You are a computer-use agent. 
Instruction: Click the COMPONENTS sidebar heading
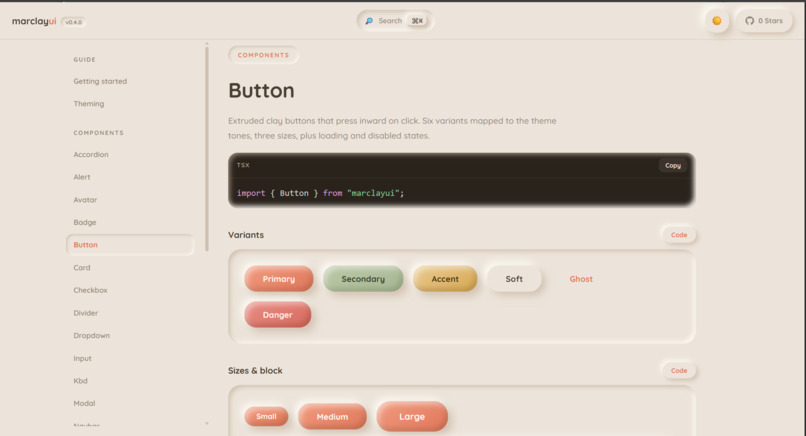(98, 133)
